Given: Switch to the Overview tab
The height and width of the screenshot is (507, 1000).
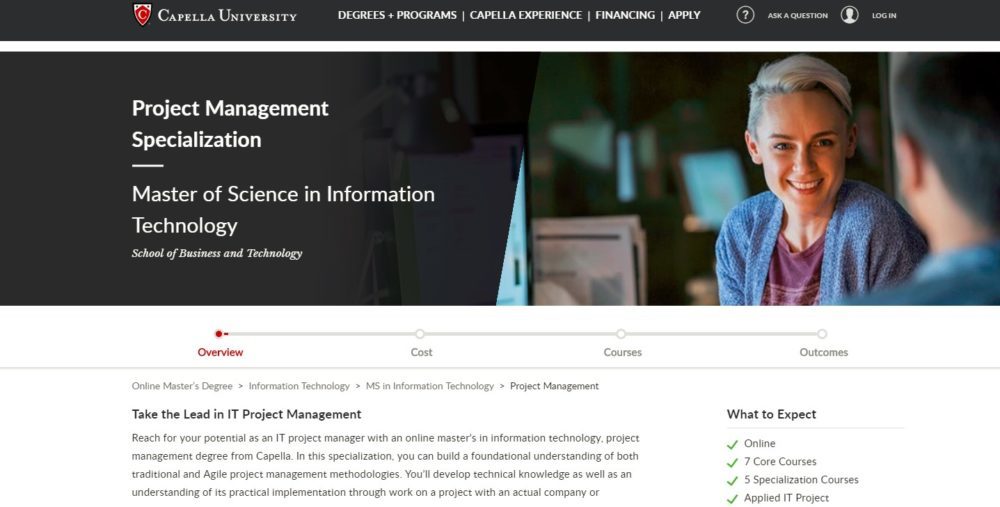Looking at the screenshot, I should (x=220, y=352).
